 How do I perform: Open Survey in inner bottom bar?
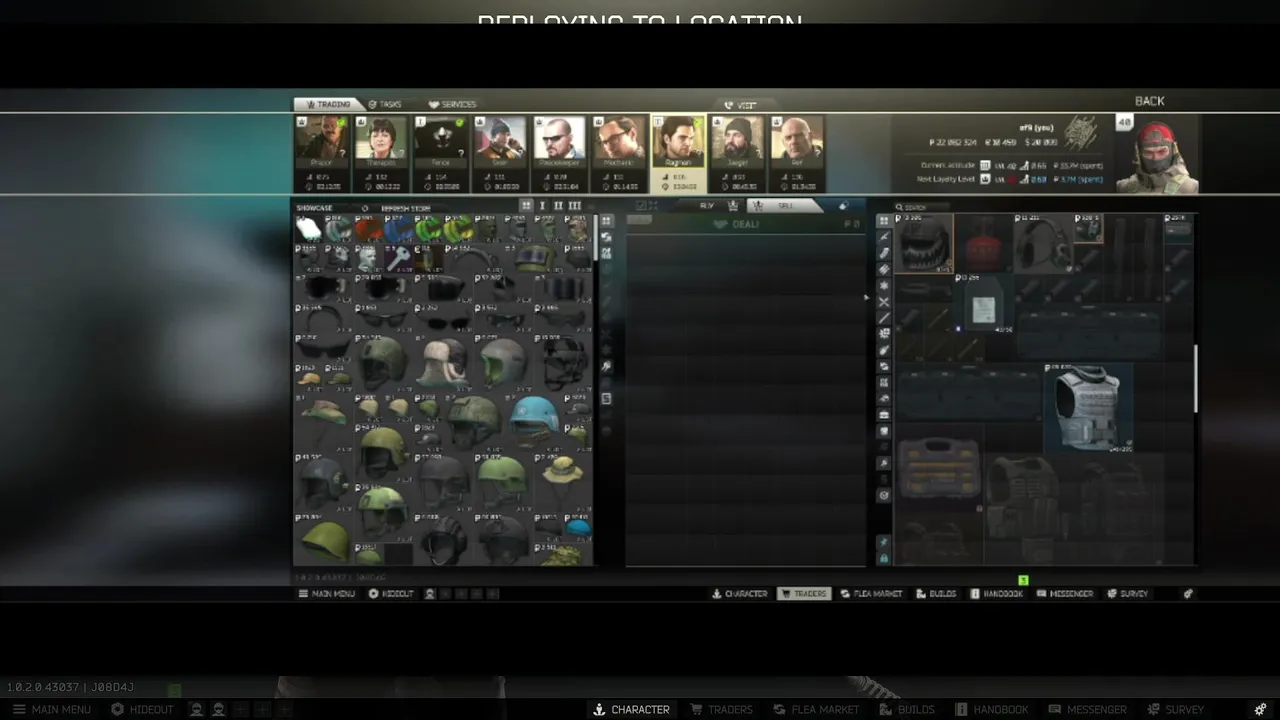click(x=1127, y=594)
